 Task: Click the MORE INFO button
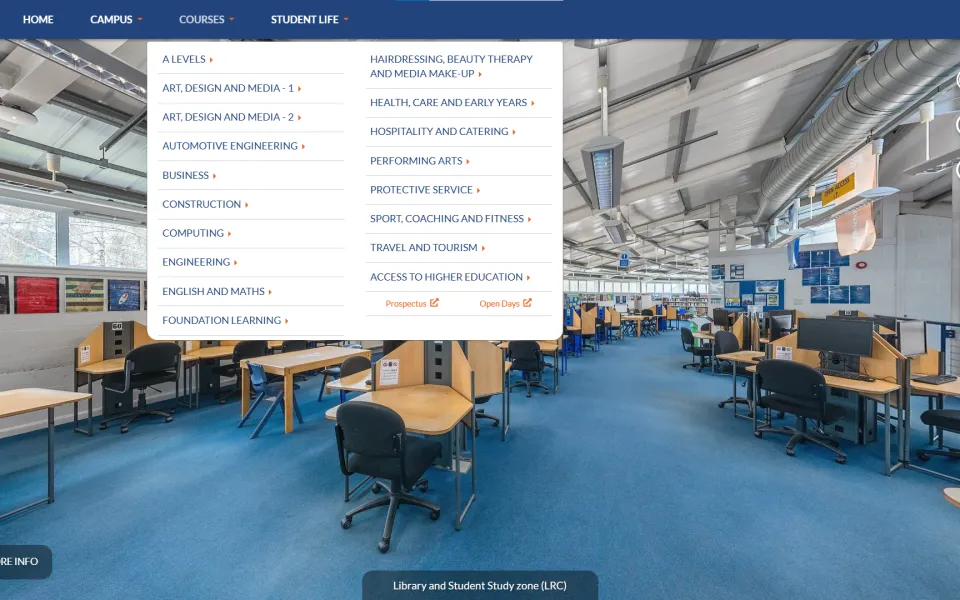[24, 561]
